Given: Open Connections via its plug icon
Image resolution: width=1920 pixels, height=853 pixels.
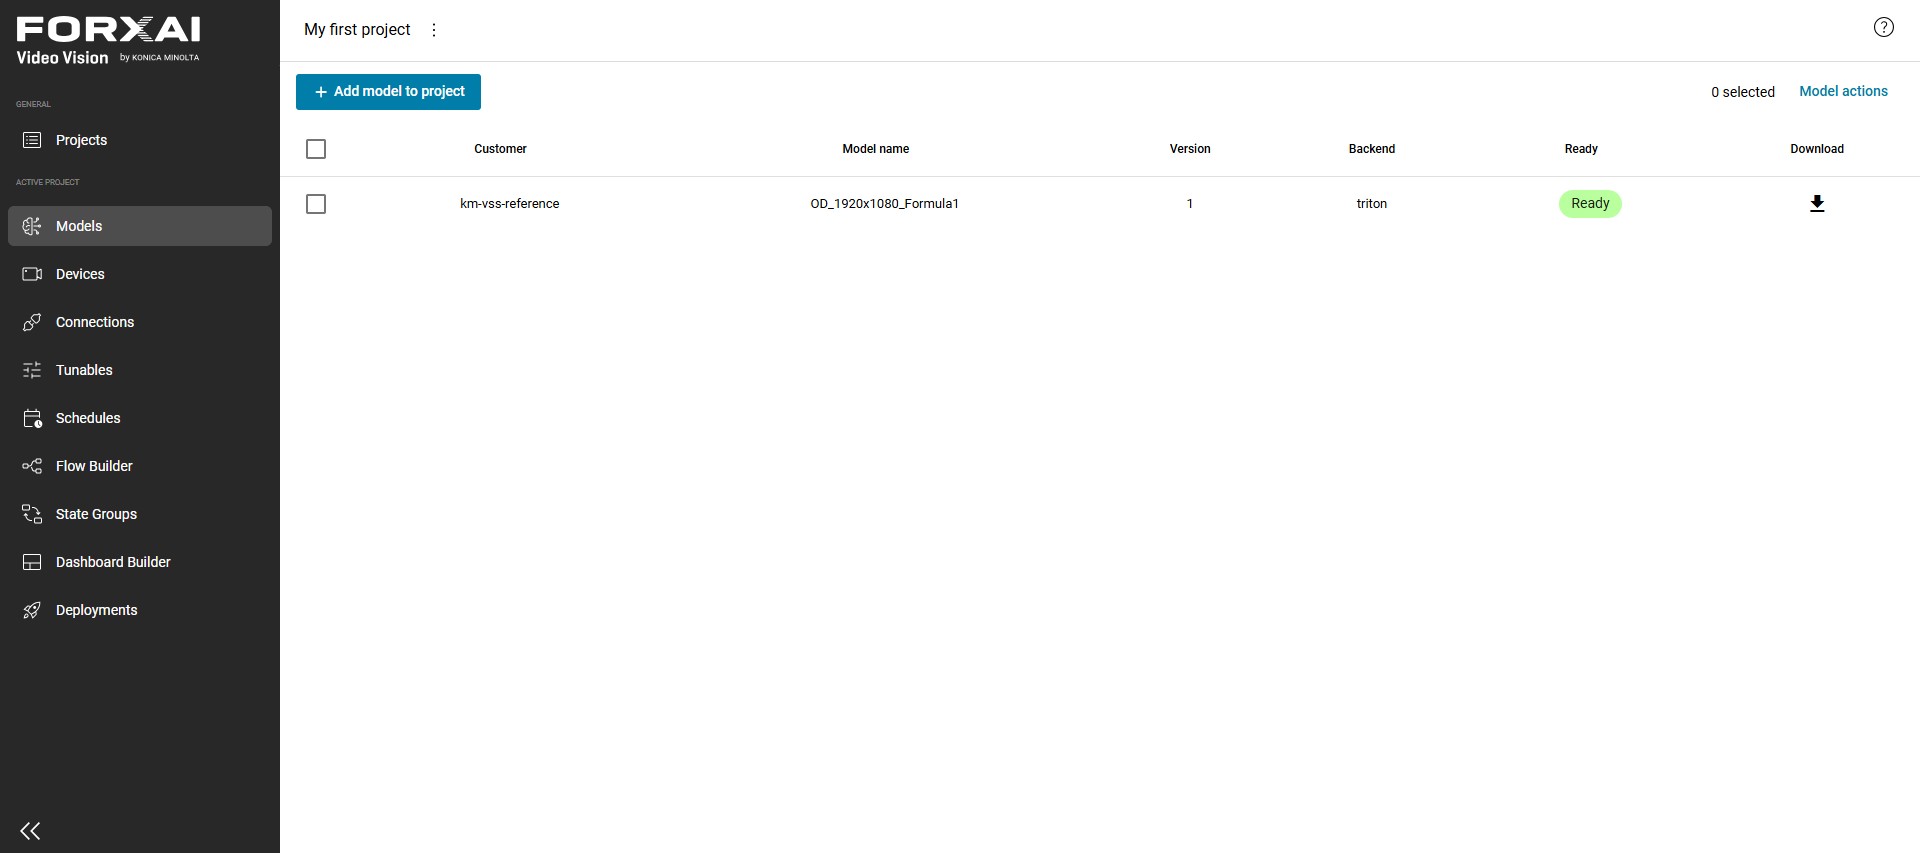Looking at the screenshot, I should tap(32, 322).
